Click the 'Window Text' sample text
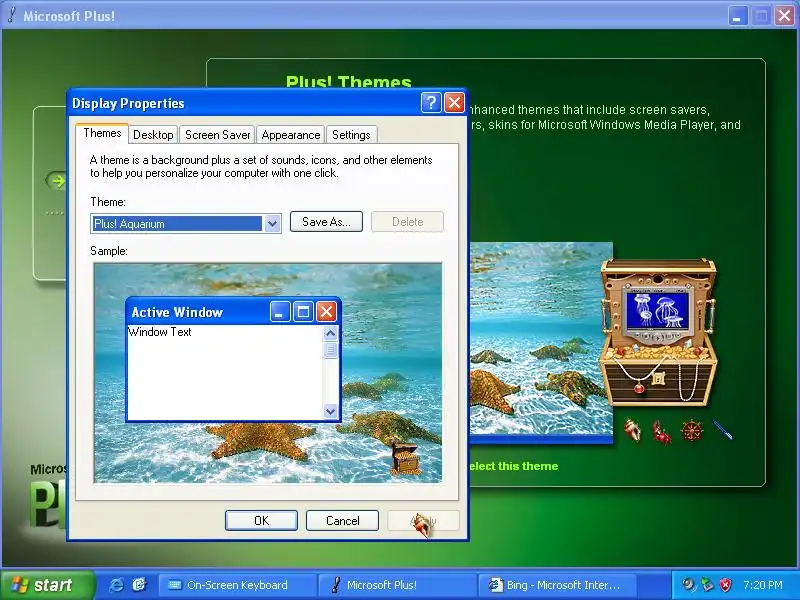The width and height of the screenshot is (800, 600). 160,332
